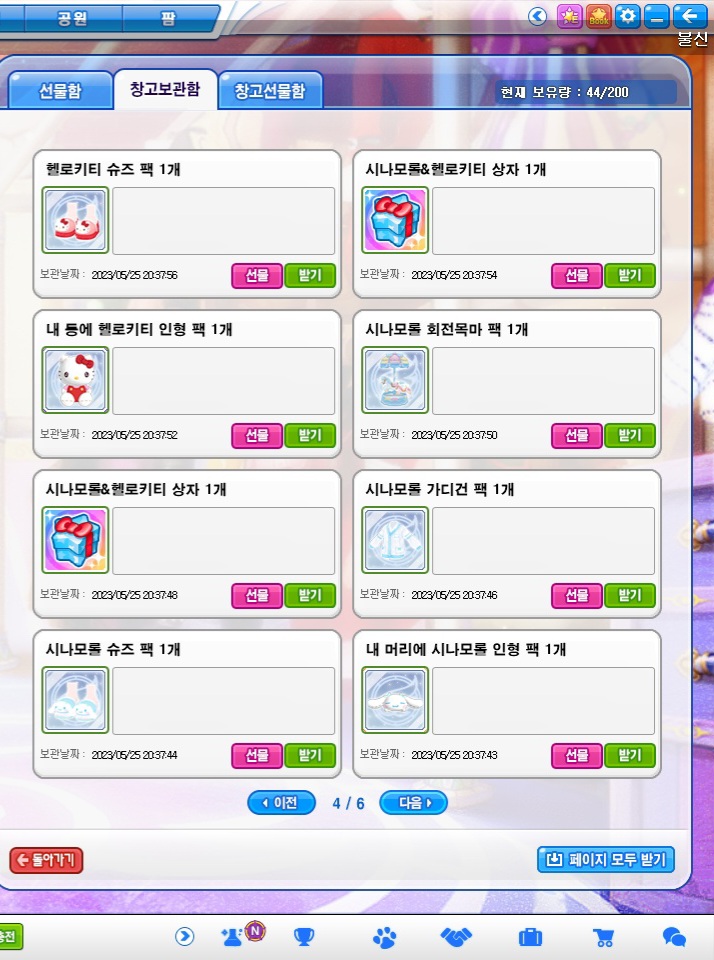Screen dimensions: 714x960
Task: Select the 시나모롤 회전목마 팩 item thumbnail
Action: [395, 380]
